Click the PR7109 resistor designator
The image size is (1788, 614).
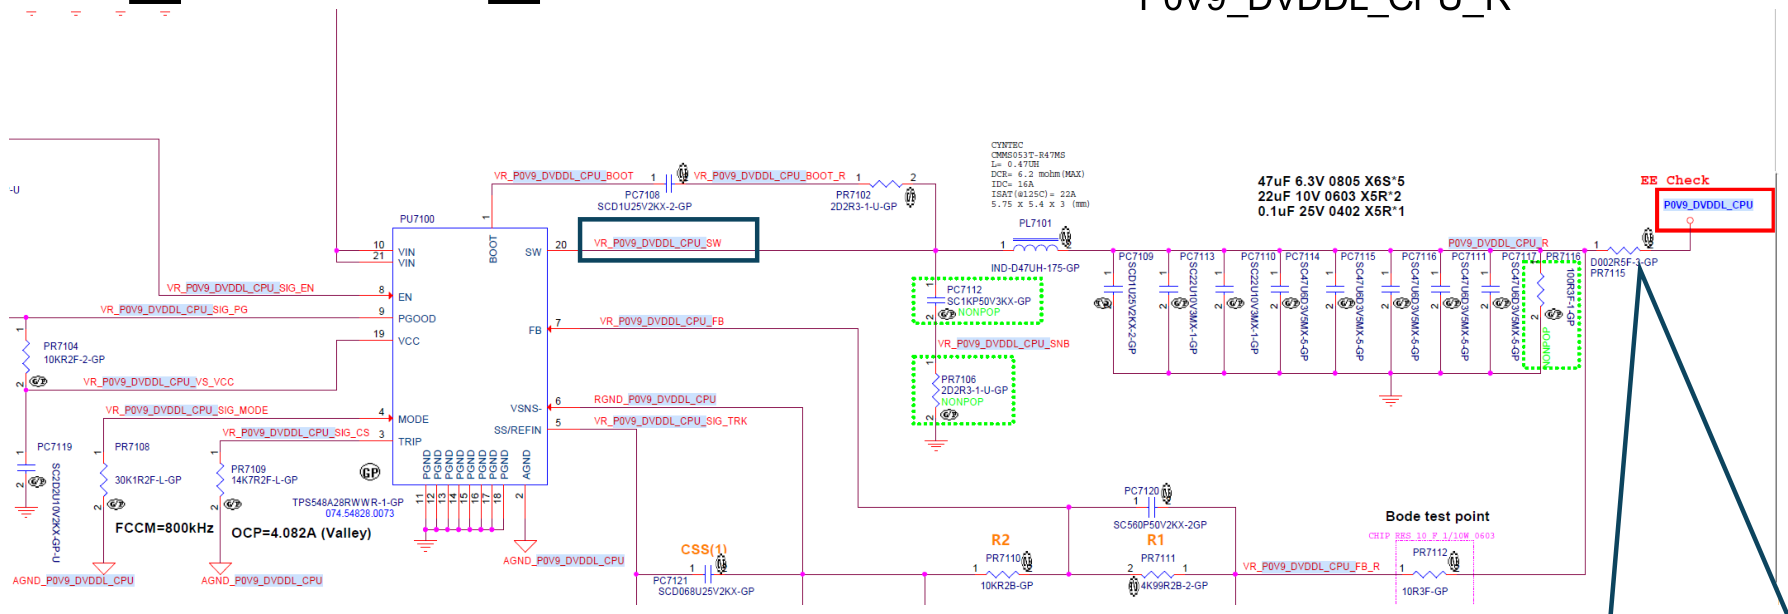click(248, 469)
